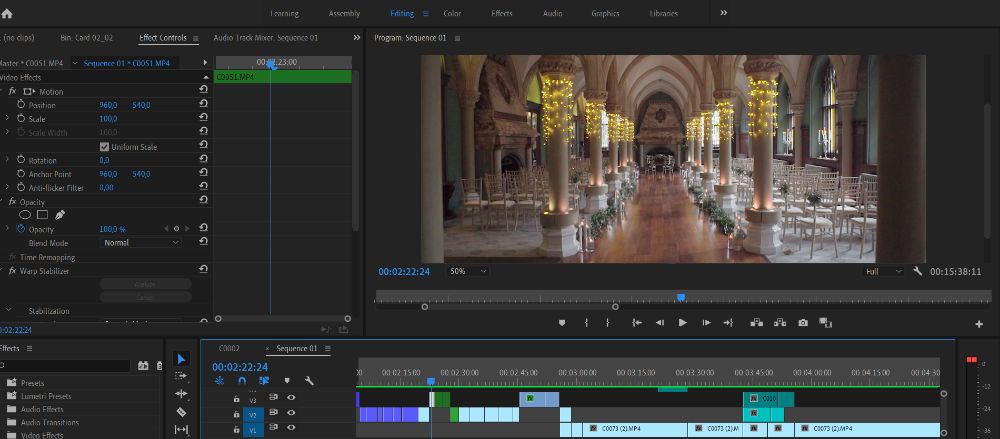Mark Out point in Program monitor
The height and width of the screenshot is (439, 1000).
608,323
